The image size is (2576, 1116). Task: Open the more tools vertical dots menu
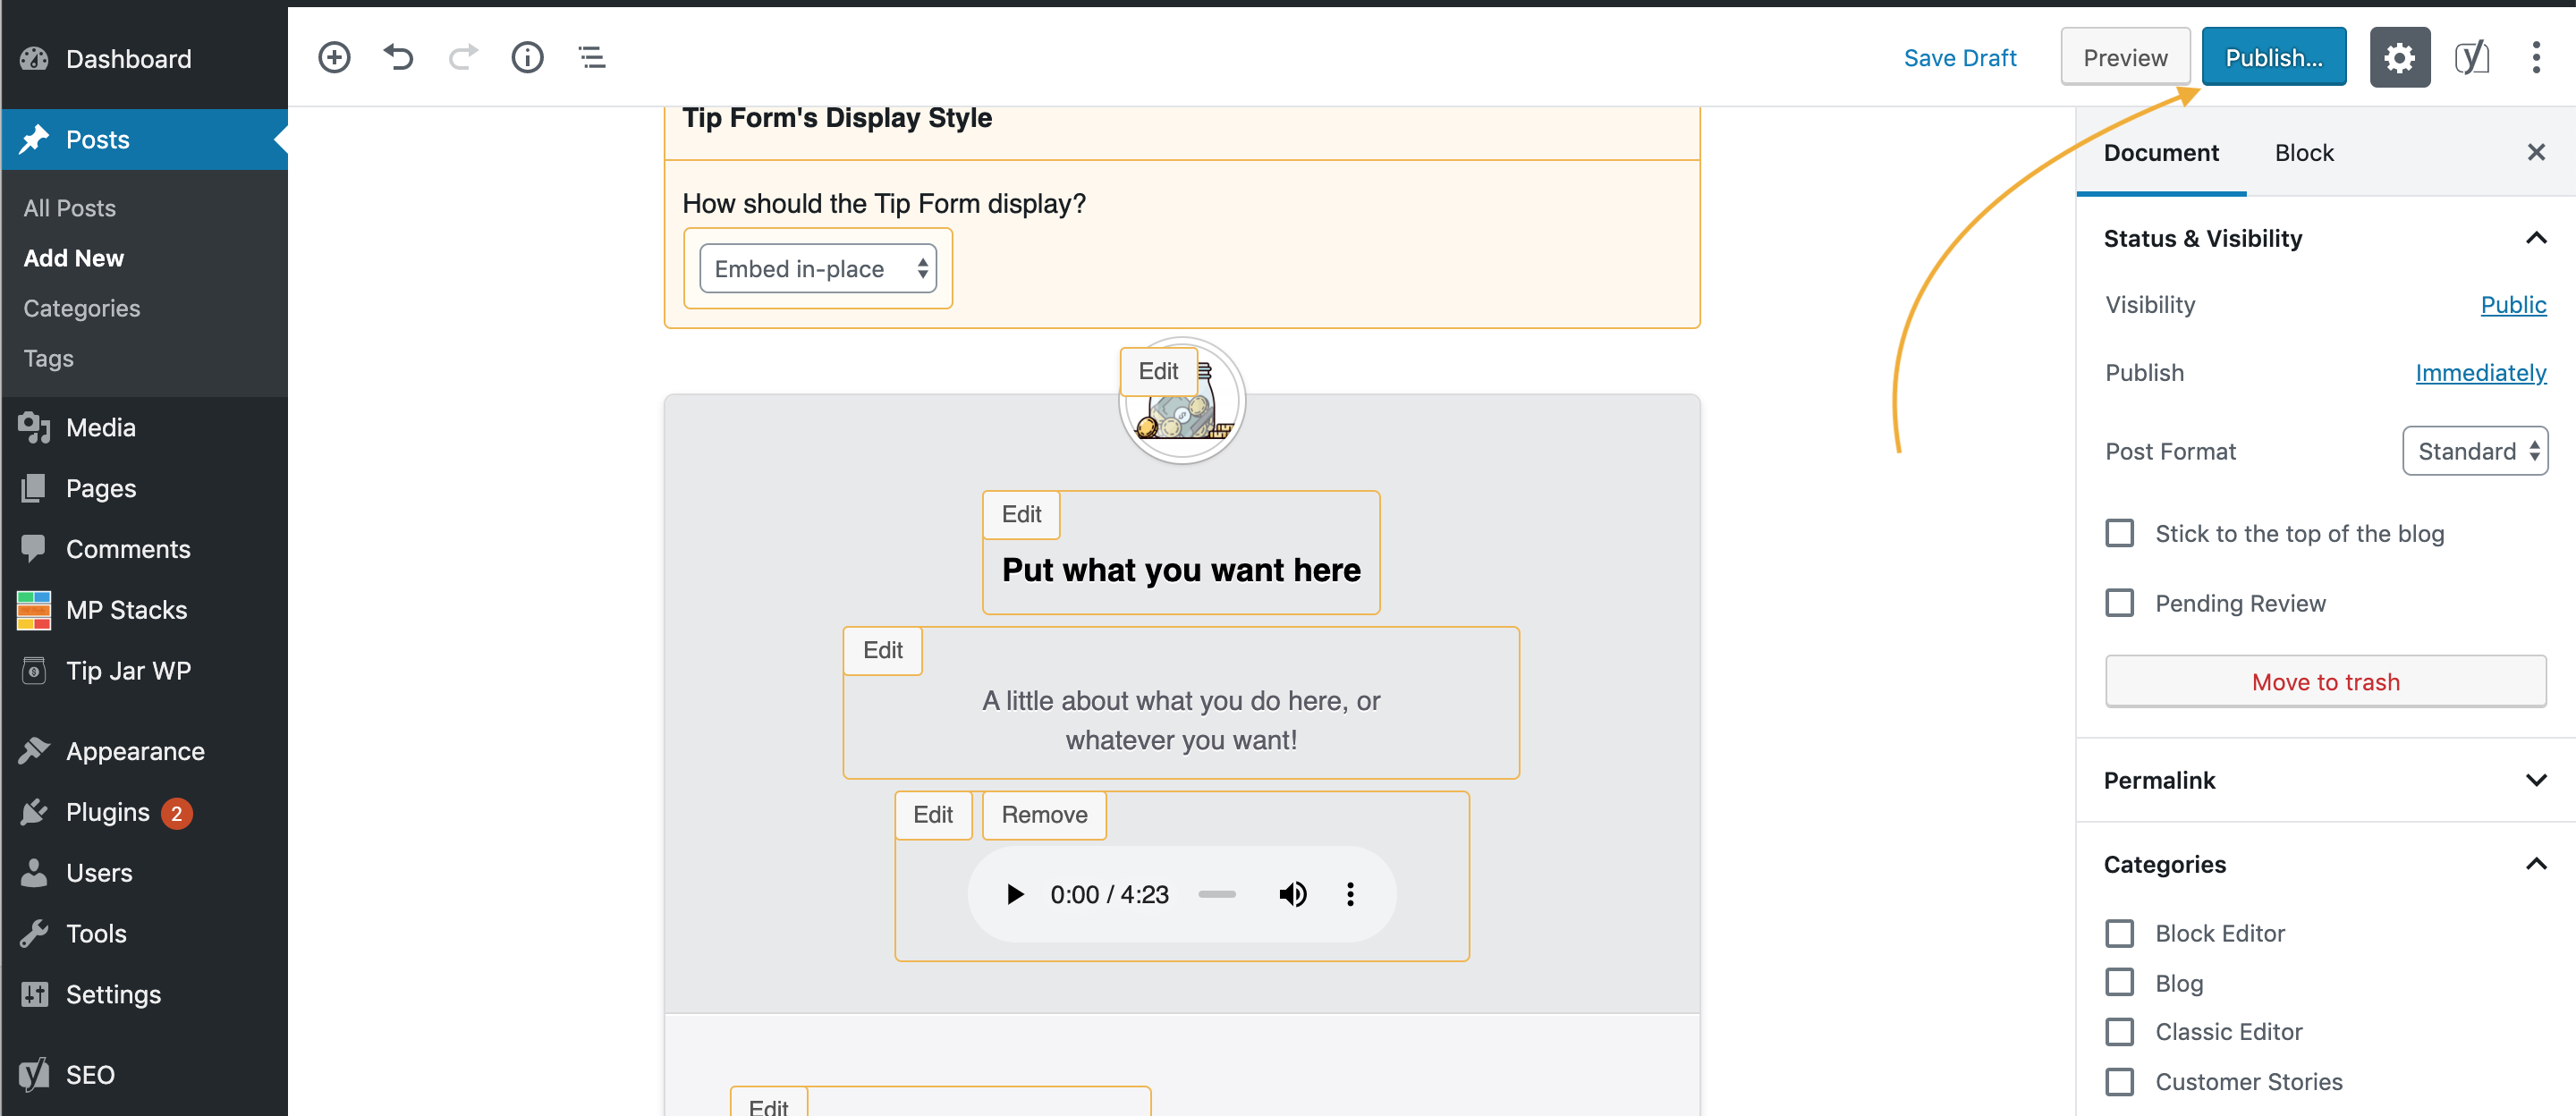[x=2536, y=57]
